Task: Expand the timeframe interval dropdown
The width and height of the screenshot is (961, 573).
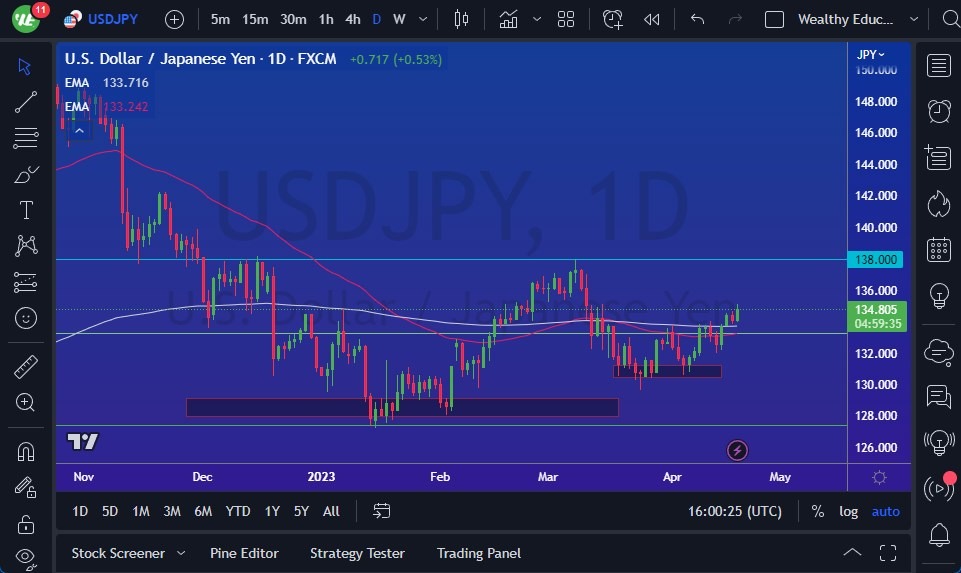Action: pyautogui.click(x=423, y=20)
